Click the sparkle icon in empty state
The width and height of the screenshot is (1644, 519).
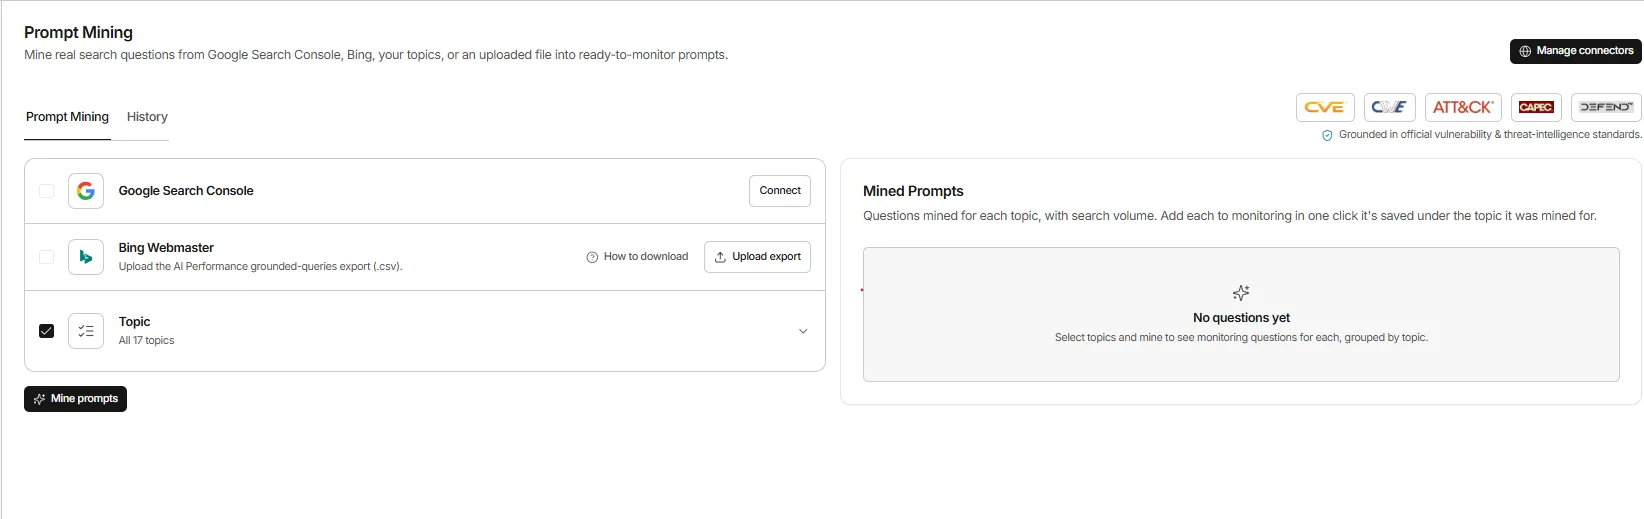pos(1241,293)
